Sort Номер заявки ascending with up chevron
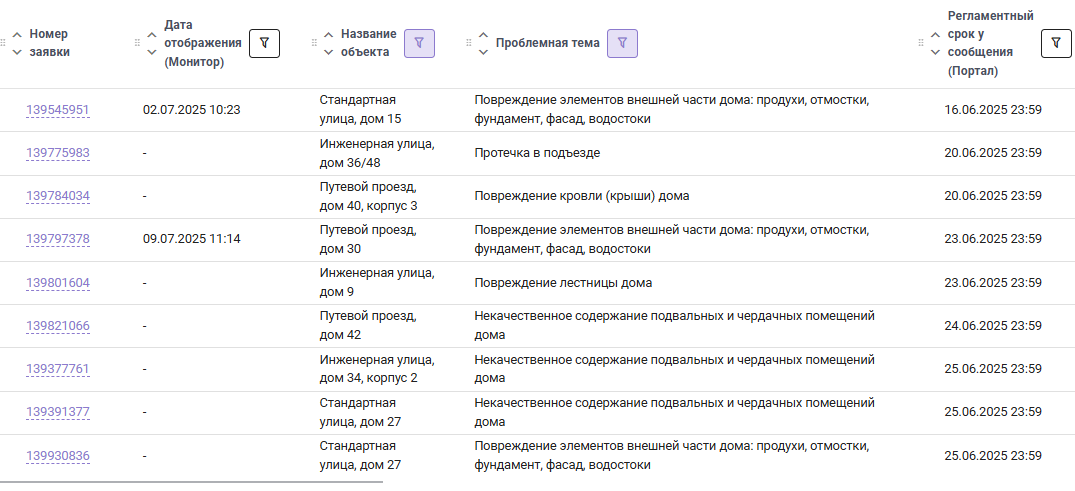The image size is (1075, 491). [x=18, y=35]
